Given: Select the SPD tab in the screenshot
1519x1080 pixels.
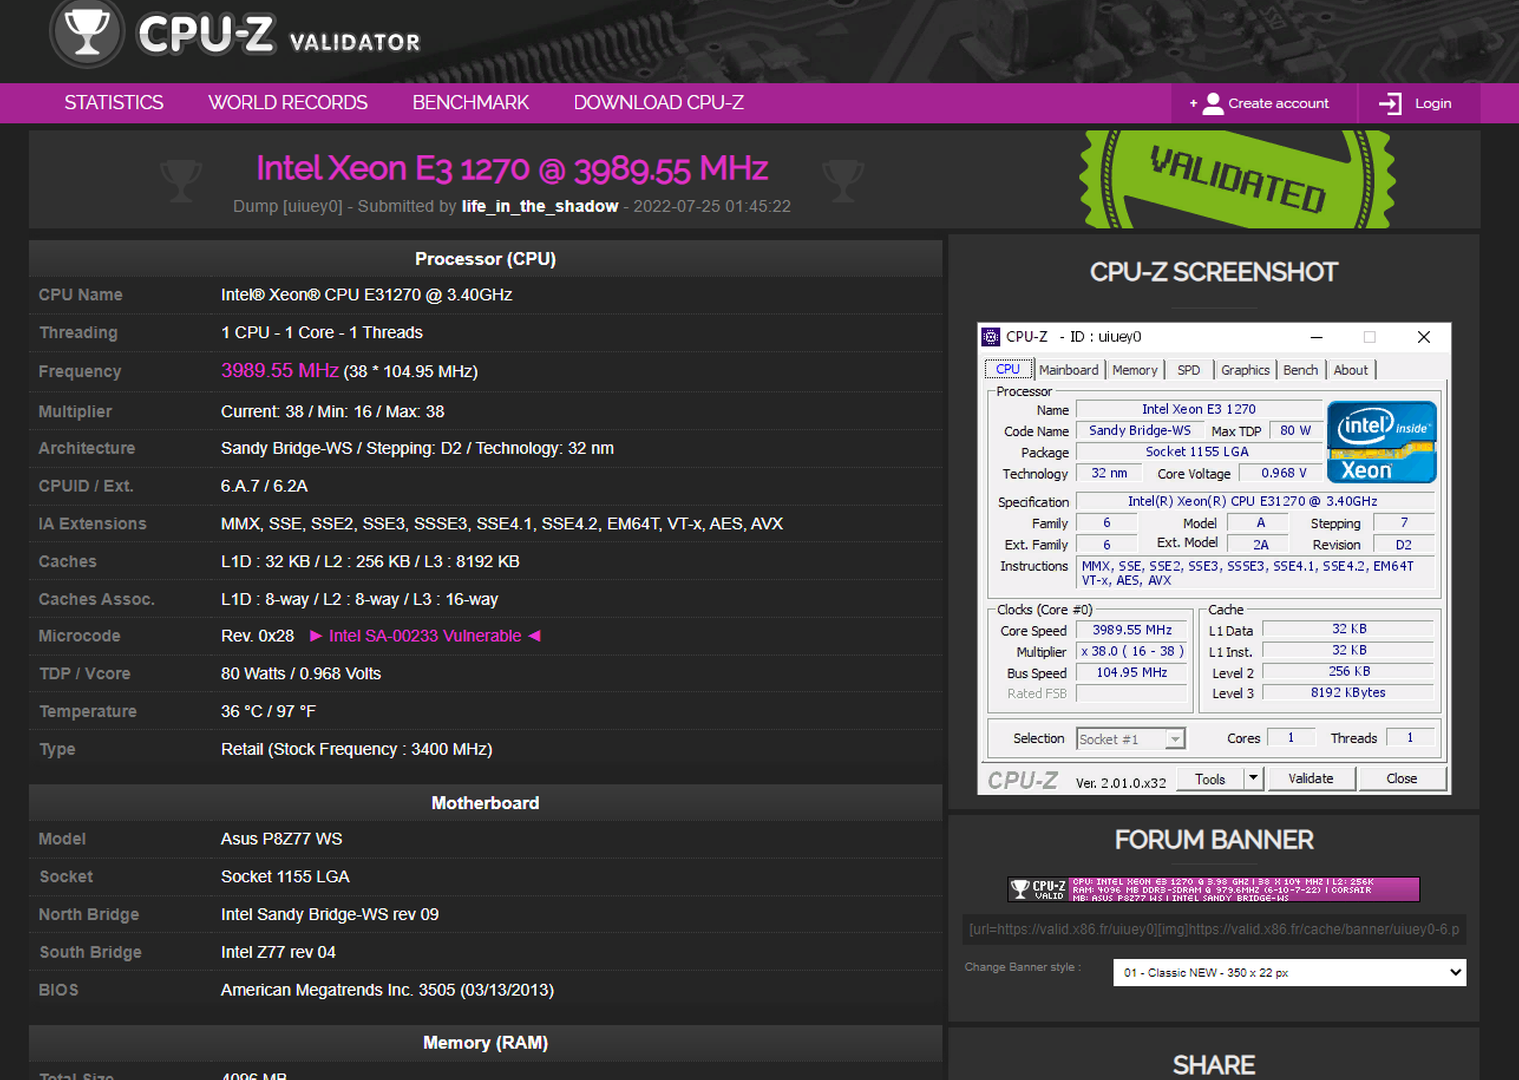Looking at the screenshot, I should (x=1188, y=370).
